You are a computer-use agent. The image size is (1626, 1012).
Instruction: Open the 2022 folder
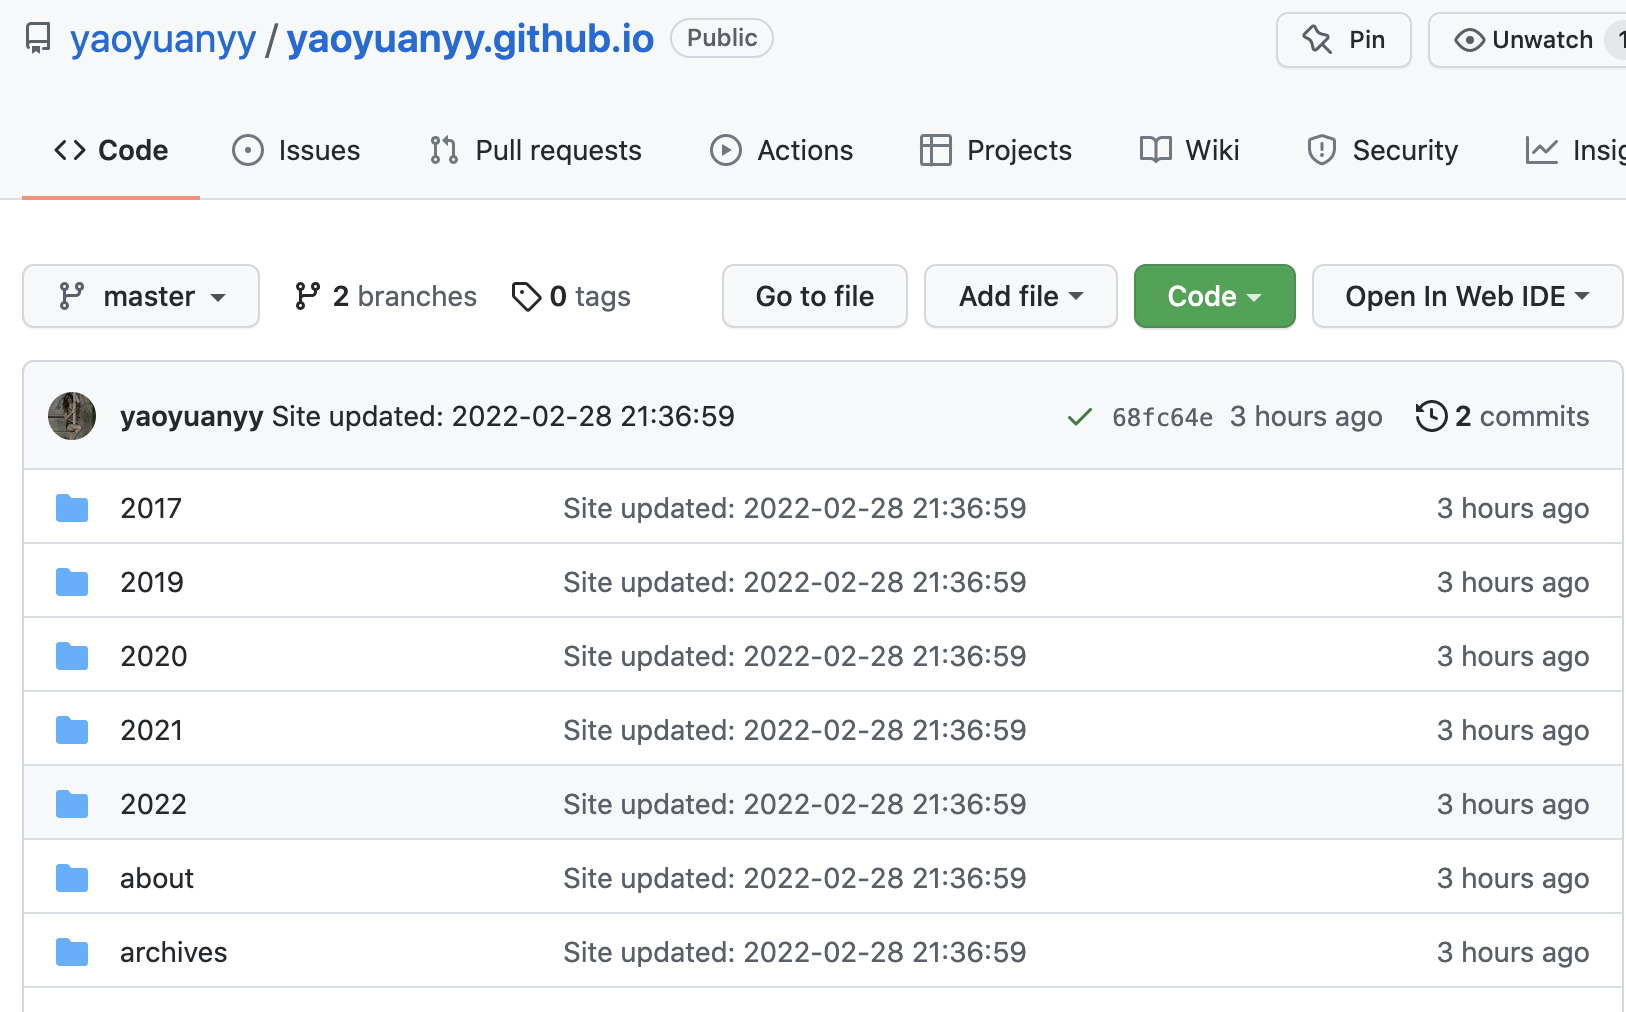(x=154, y=804)
